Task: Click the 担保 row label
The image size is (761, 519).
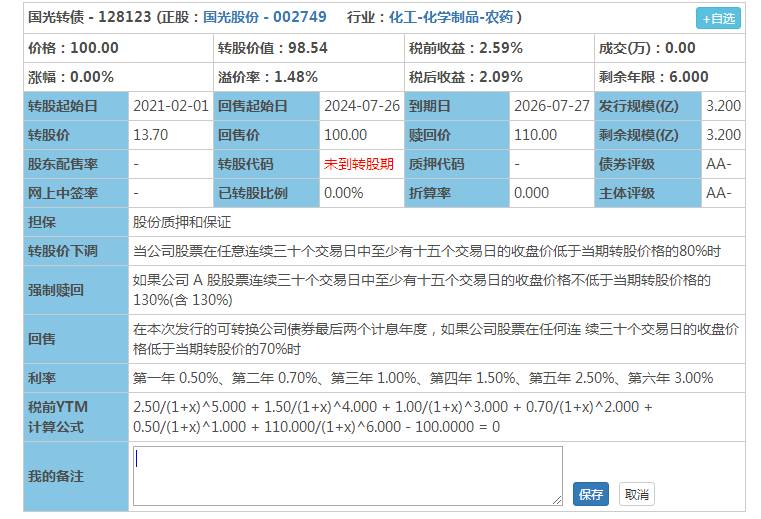Action: (76, 222)
